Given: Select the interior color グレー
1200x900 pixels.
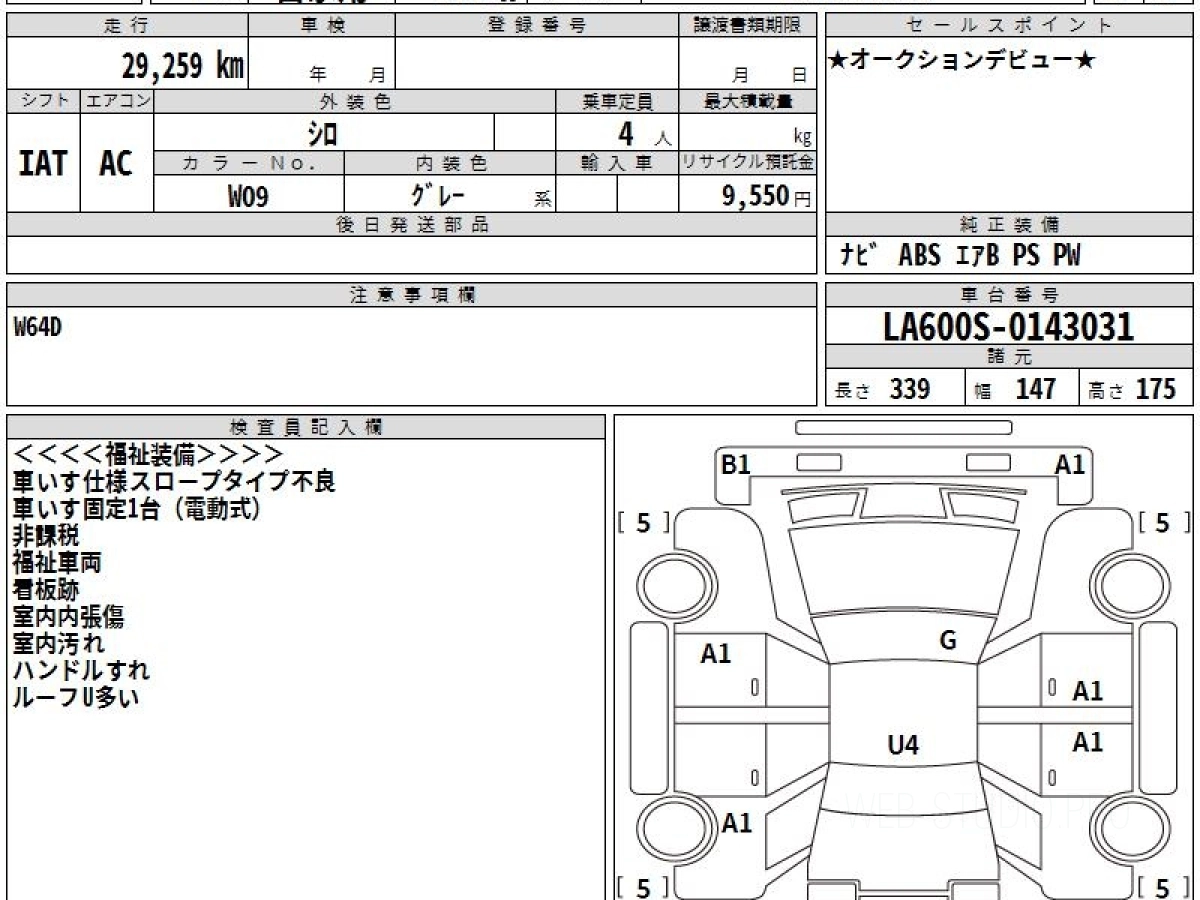Looking at the screenshot, I should click(438, 193).
